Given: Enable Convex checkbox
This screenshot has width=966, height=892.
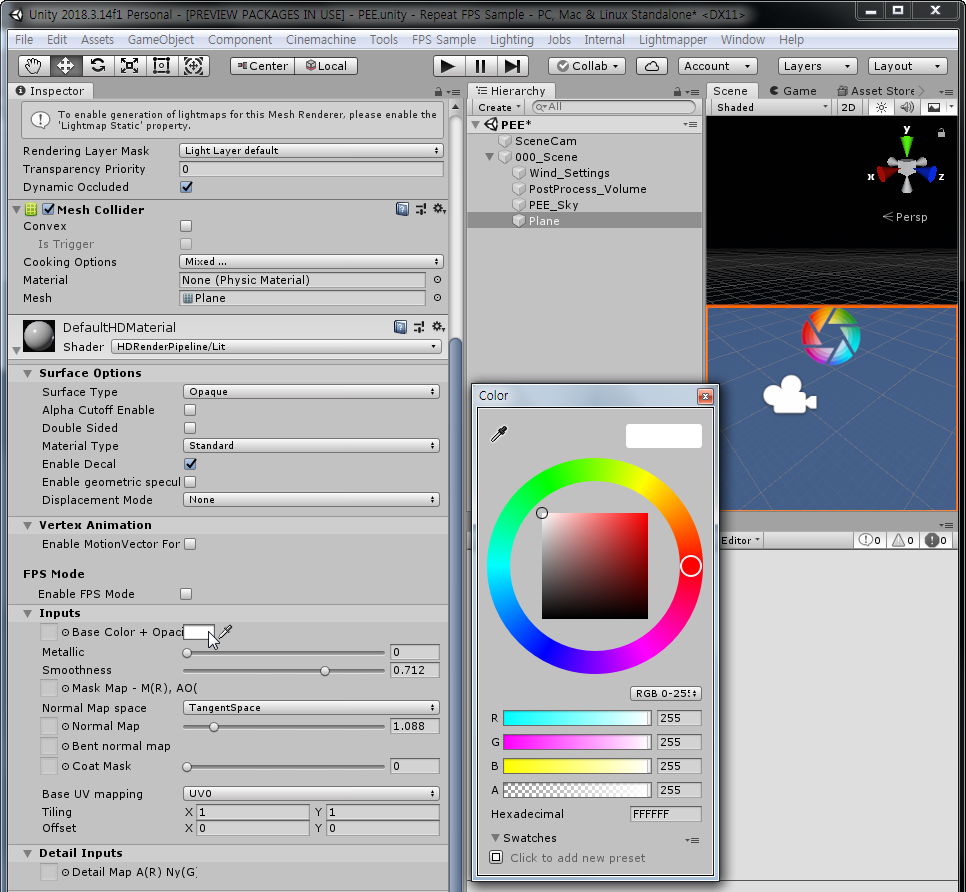Looking at the screenshot, I should click(186, 226).
